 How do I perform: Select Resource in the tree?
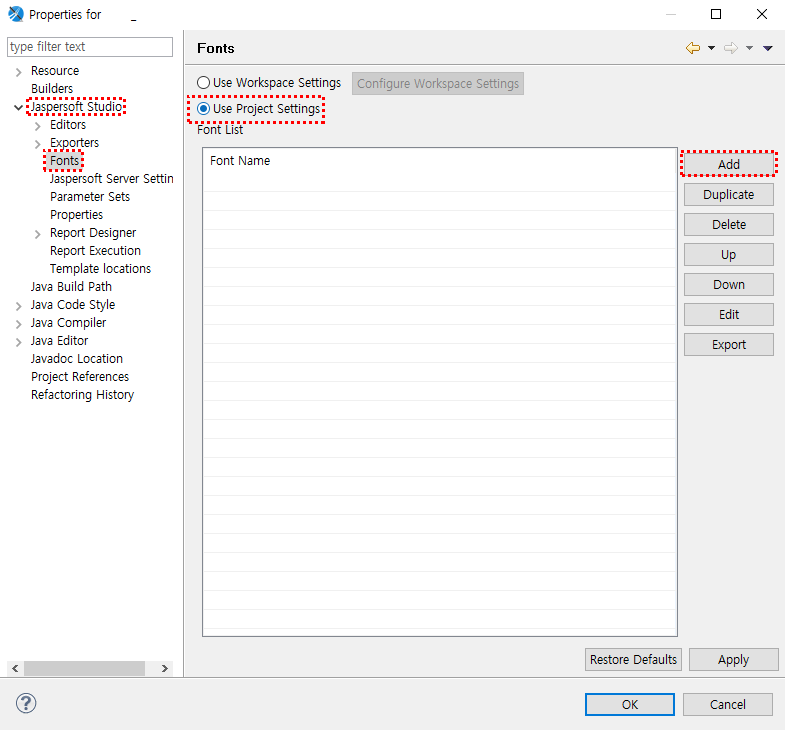click(x=55, y=71)
